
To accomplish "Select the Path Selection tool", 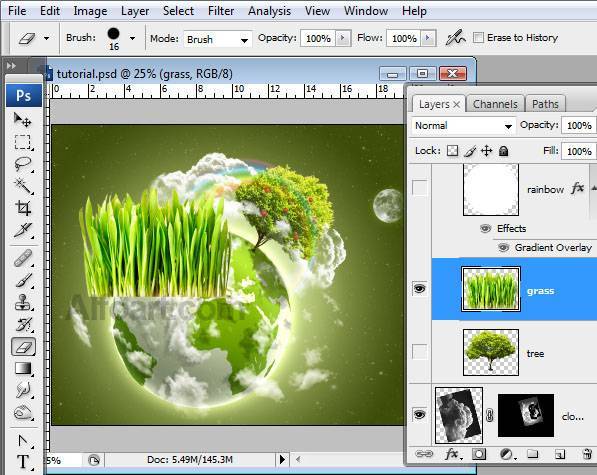I will coord(23,441).
